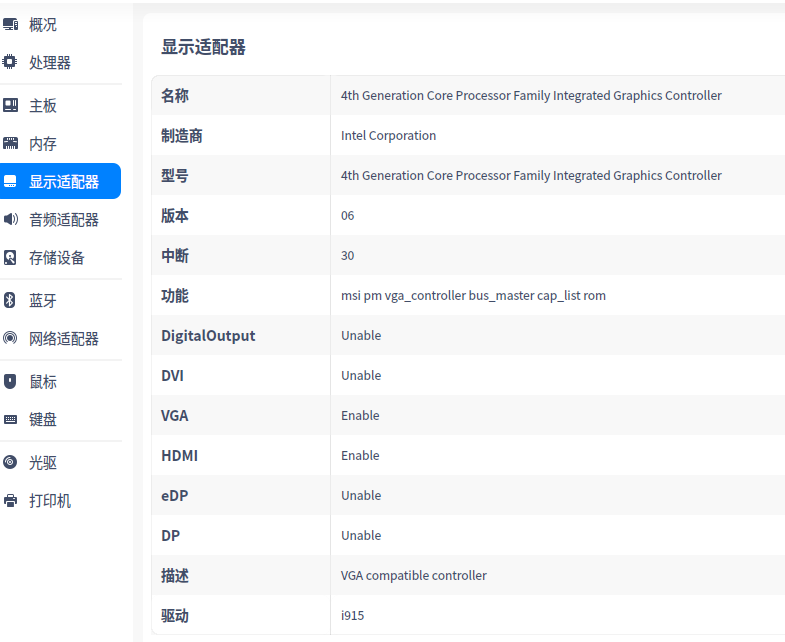
Task: Click the 制造商 label cell
Action: [x=241, y=135]
